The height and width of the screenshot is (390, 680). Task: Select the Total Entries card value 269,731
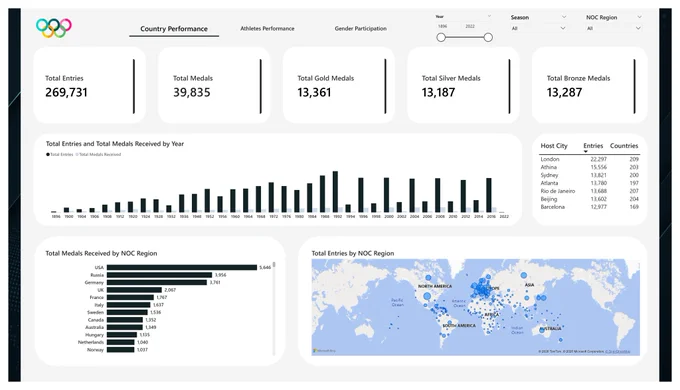(66, 92)
